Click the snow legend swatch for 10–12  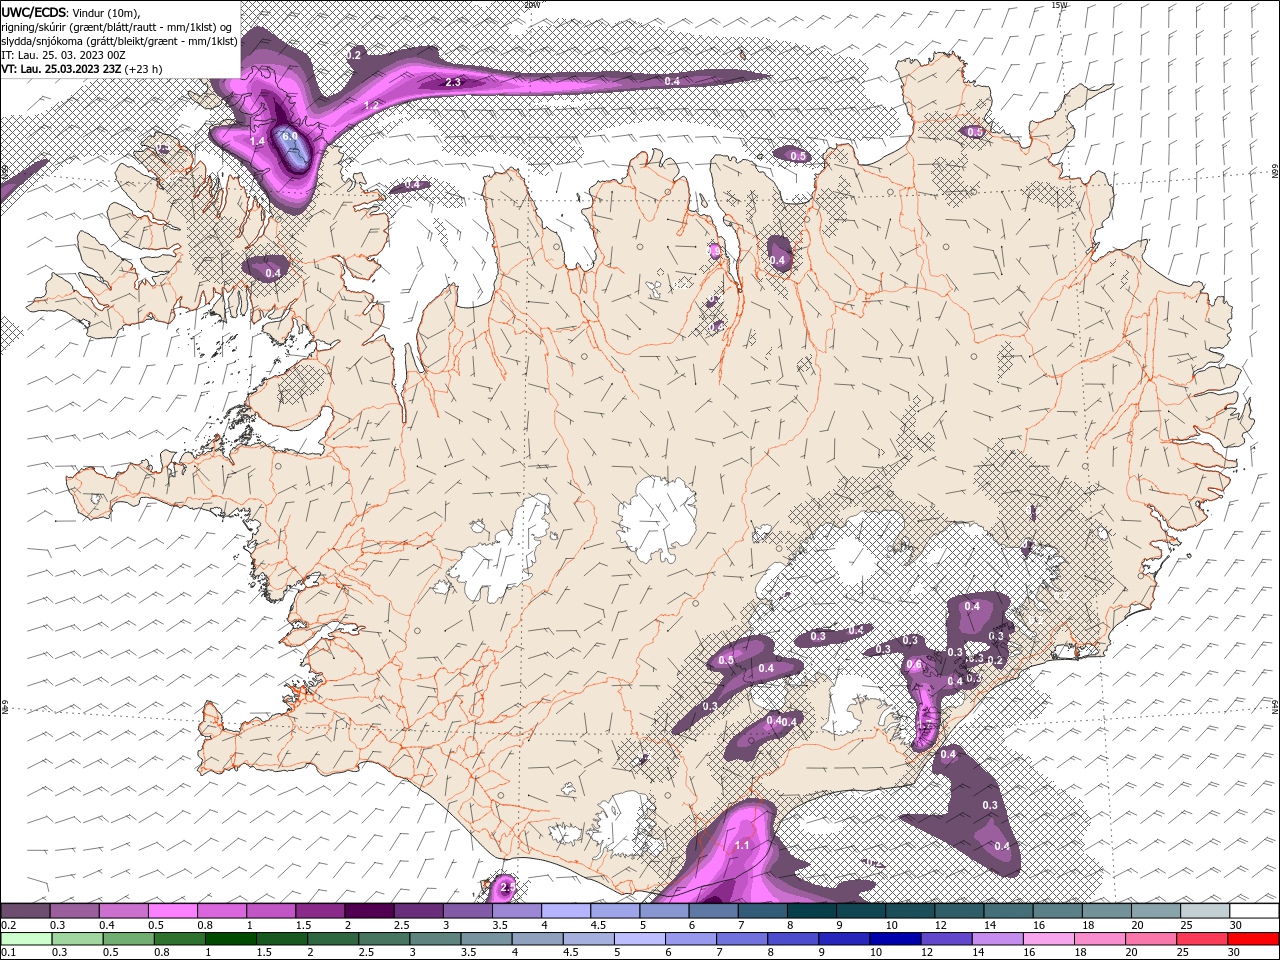click(x=910, y=911)
